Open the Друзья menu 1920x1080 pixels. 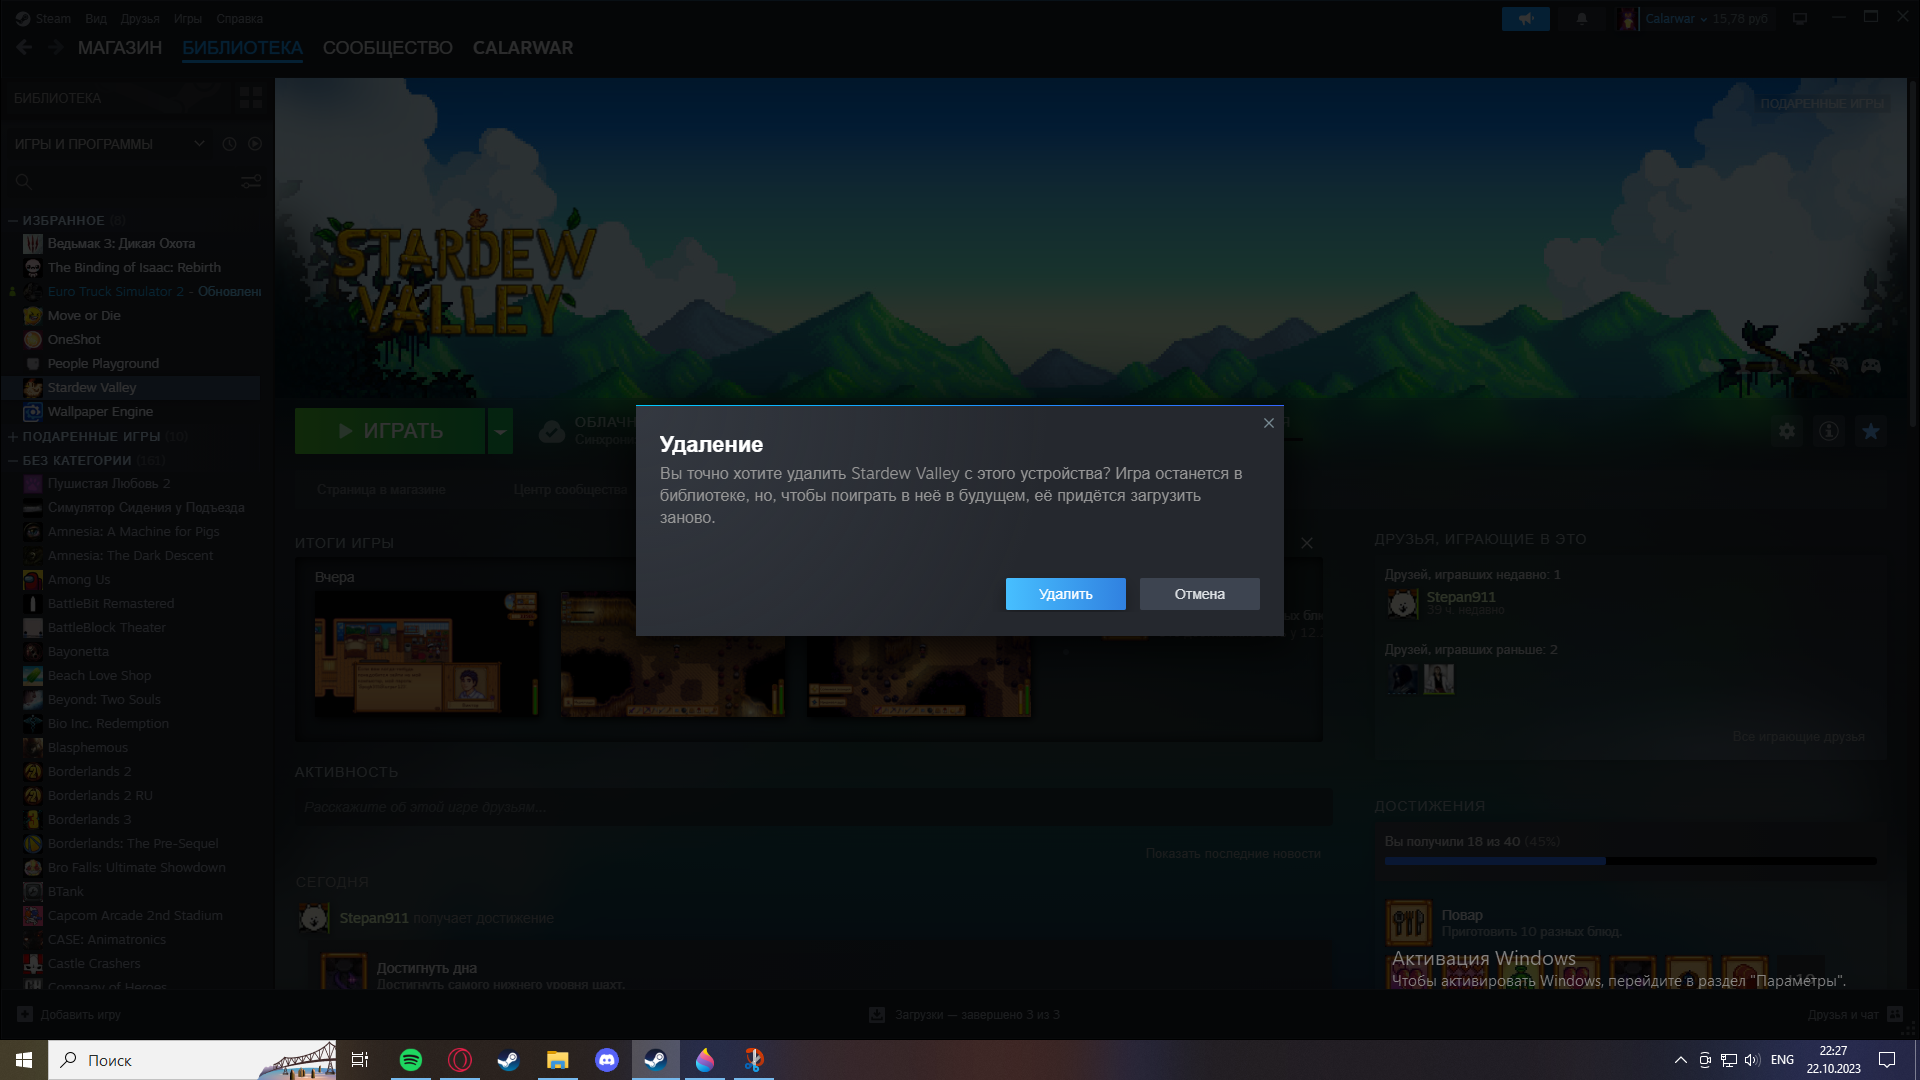pos(140,19)
